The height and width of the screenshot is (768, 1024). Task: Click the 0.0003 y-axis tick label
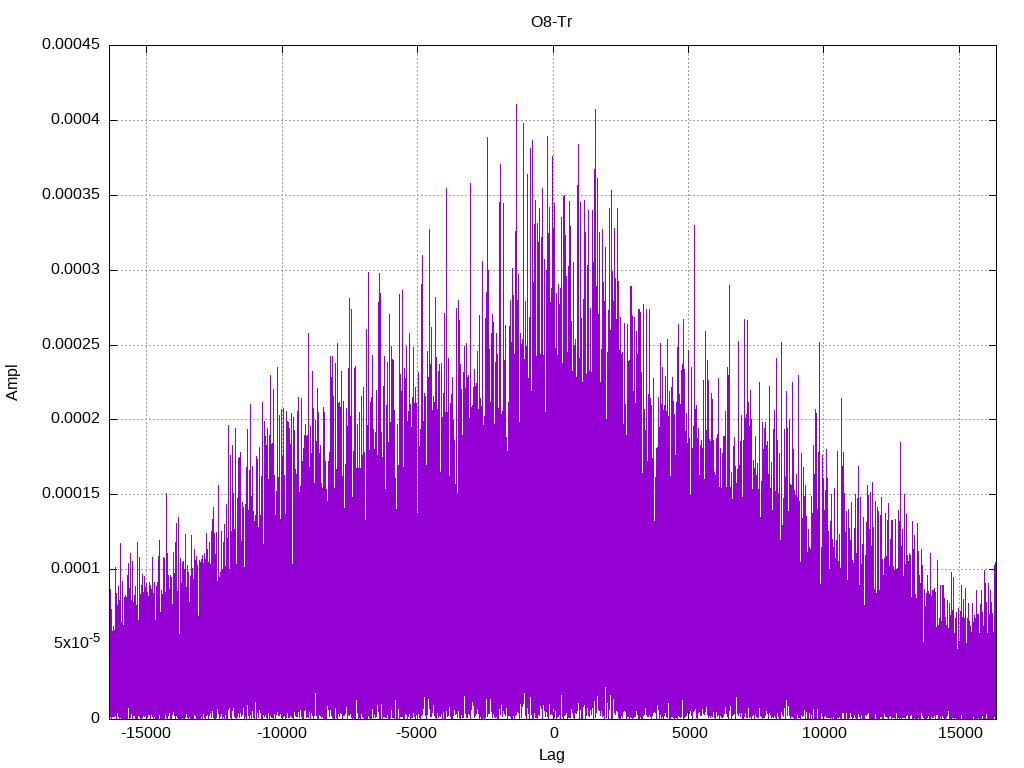click(76, 269)
